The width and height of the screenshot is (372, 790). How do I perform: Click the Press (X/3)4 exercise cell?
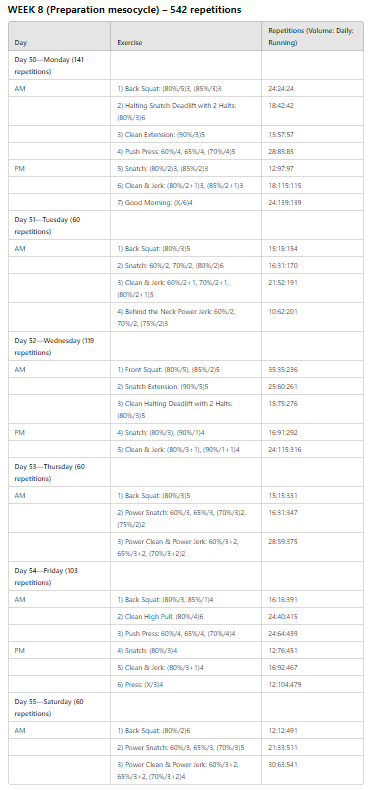click(186, 684)
